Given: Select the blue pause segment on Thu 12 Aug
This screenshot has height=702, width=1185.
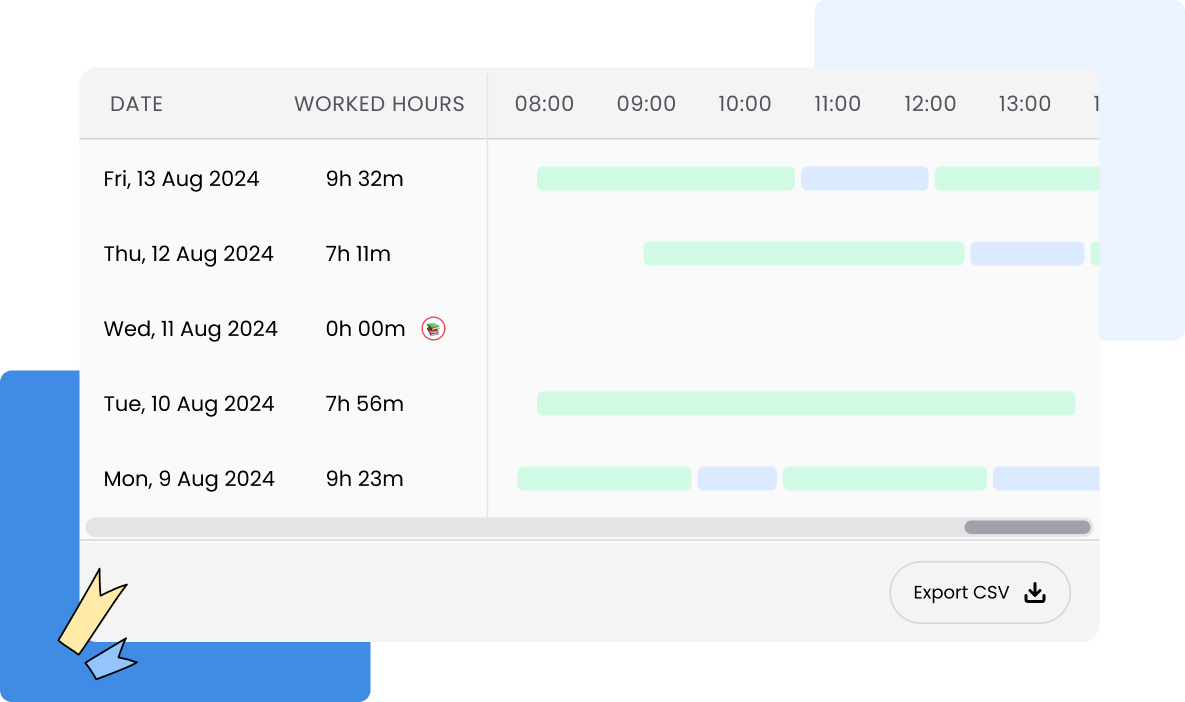Looking at the screenshot, I should tap(1027, 253).
